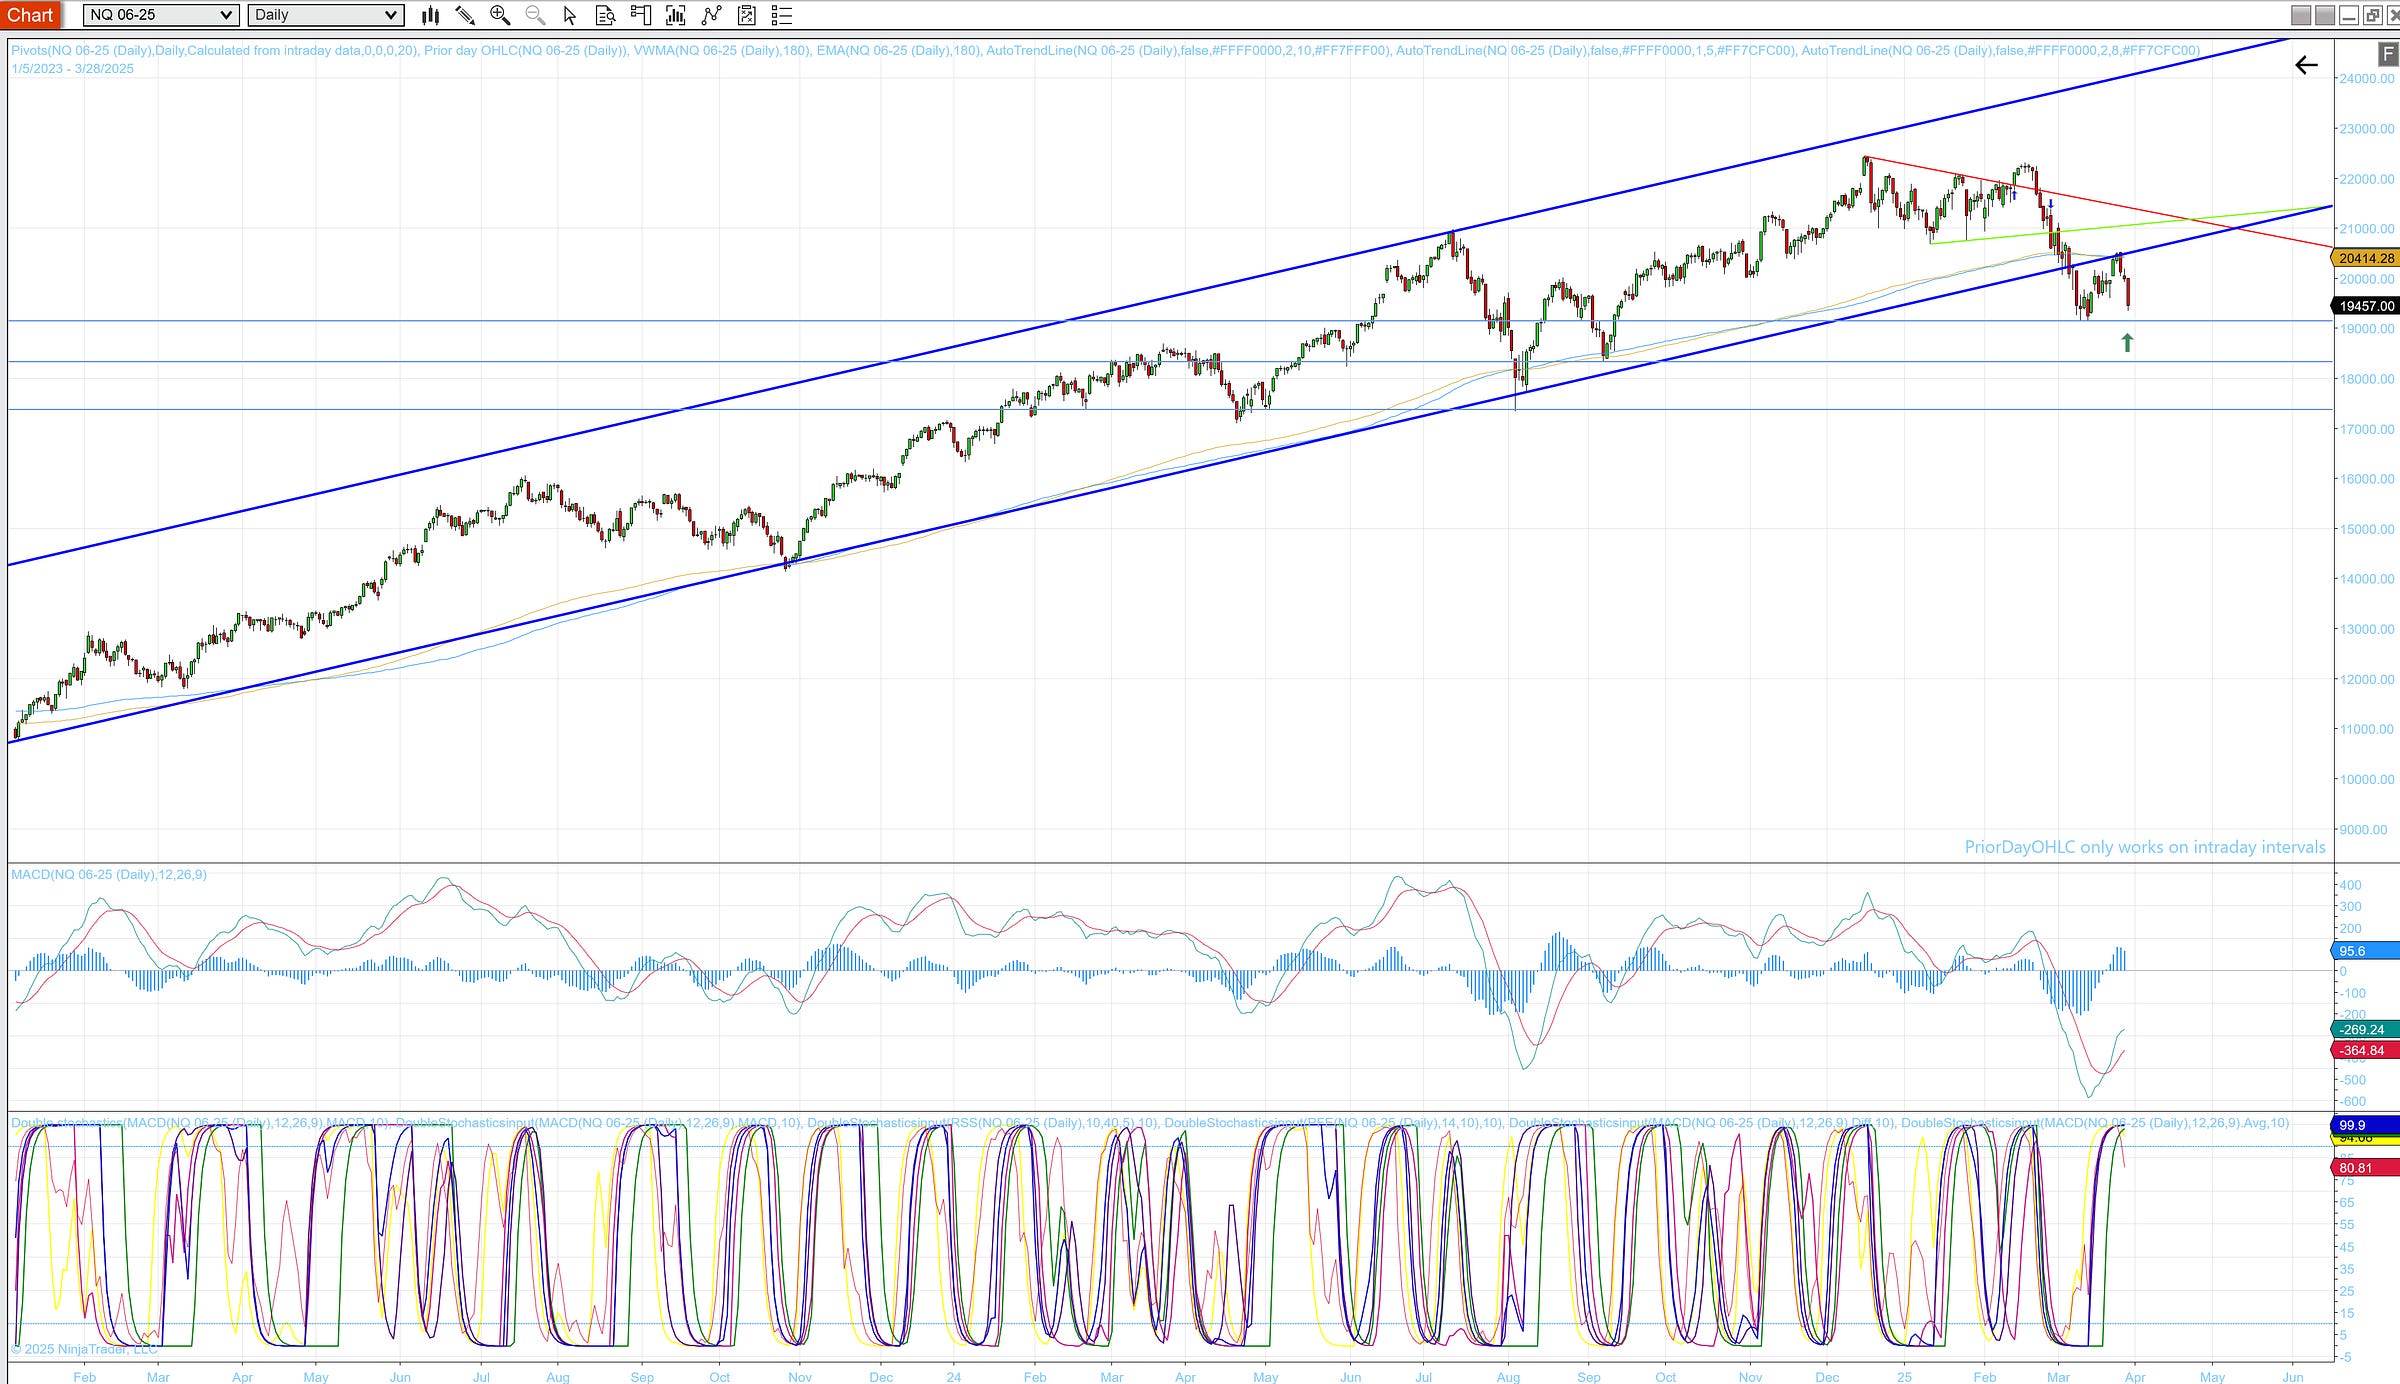
Task: Open the bar type candlestick icon
Action: (x=430, y=15)
